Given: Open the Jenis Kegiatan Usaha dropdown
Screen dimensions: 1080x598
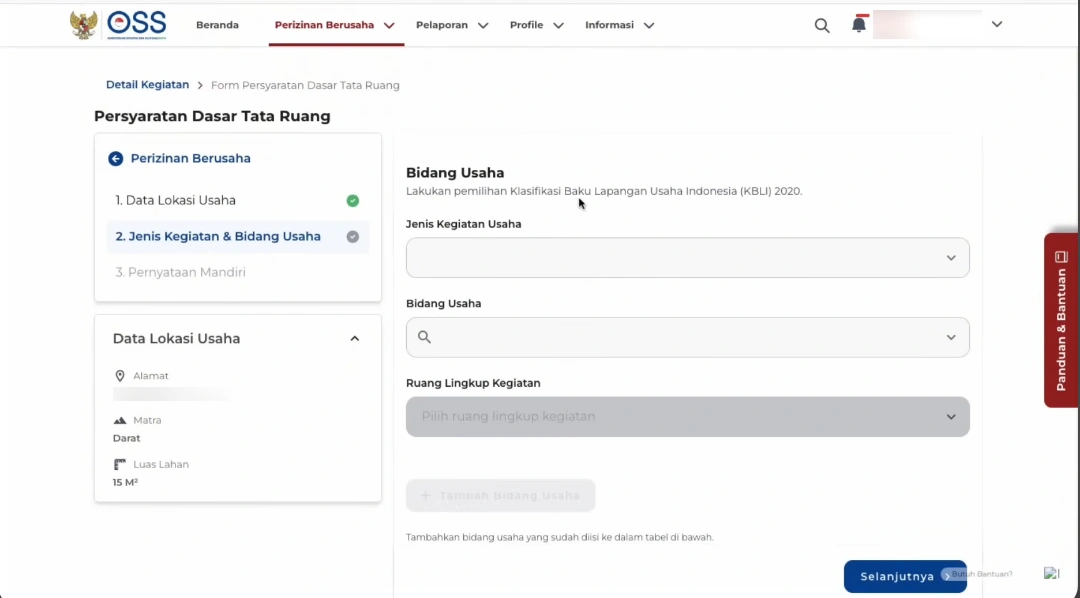Looking at the screenshot, I should pos(687,258).
